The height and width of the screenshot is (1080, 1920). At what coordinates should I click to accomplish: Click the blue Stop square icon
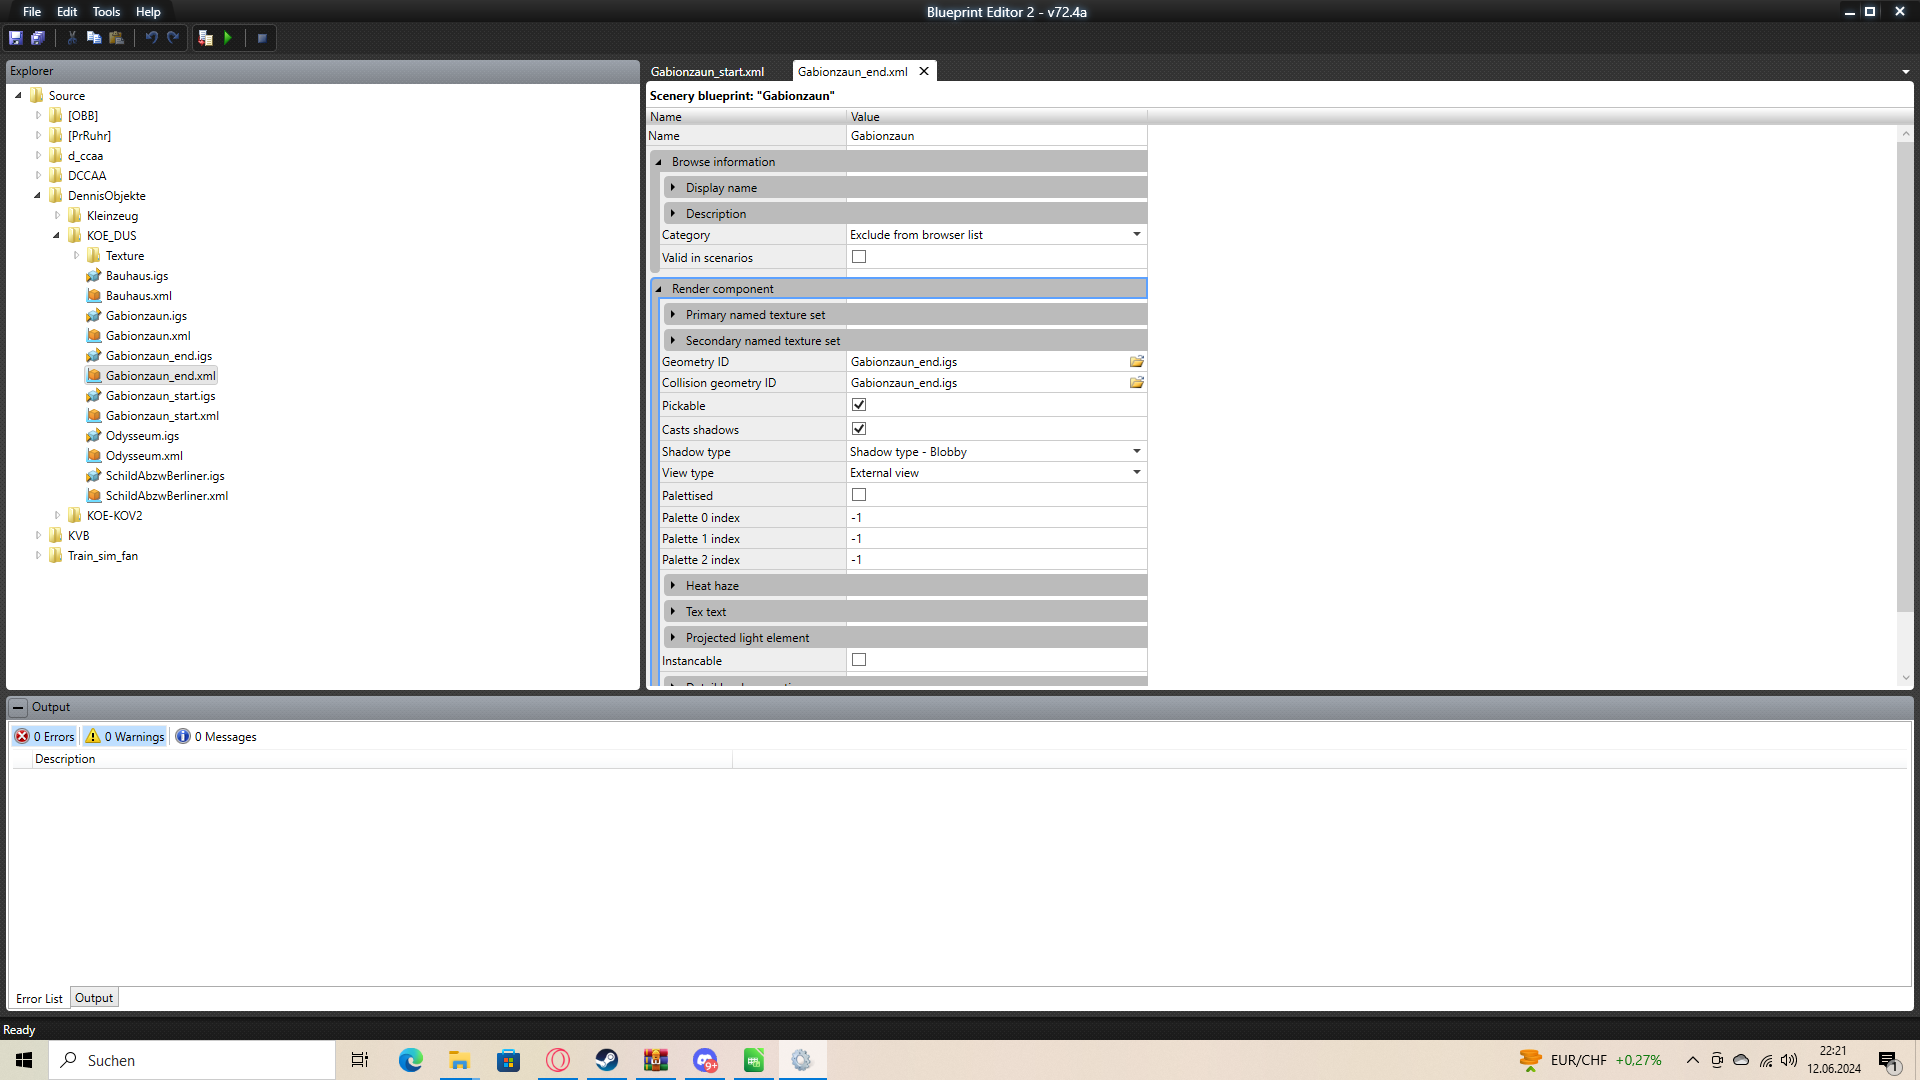pyautogui.click(x=262, y=38)
